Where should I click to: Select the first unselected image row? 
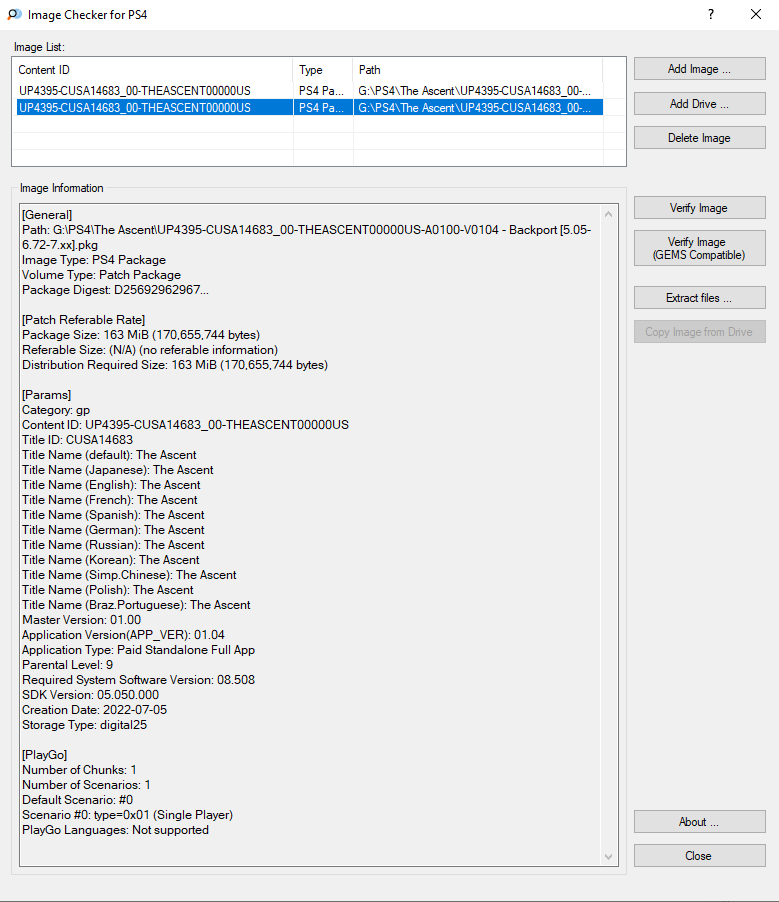click(310, 91)
